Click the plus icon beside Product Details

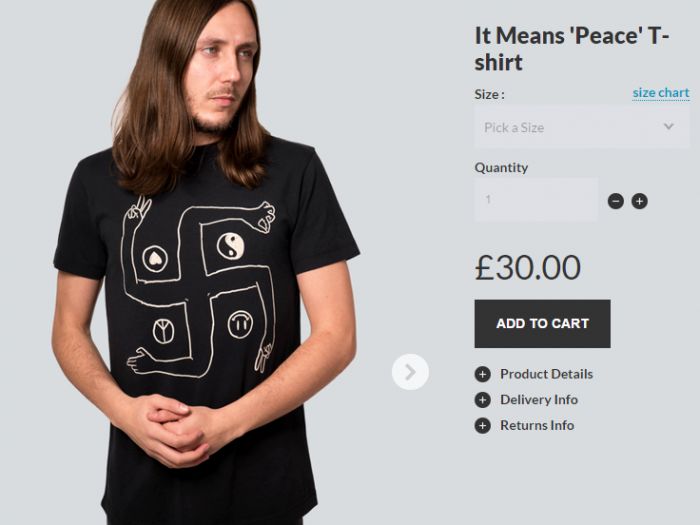482,374
